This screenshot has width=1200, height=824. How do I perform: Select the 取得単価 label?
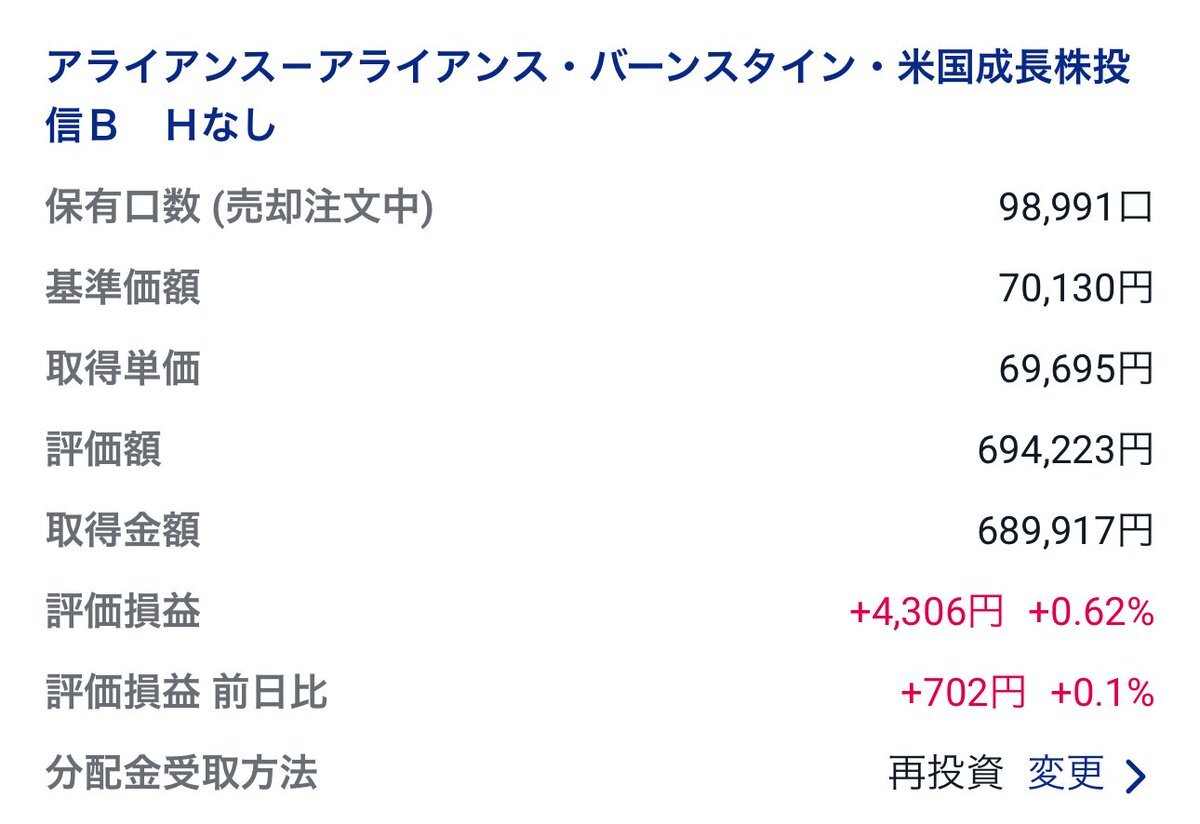click(123, 369)
